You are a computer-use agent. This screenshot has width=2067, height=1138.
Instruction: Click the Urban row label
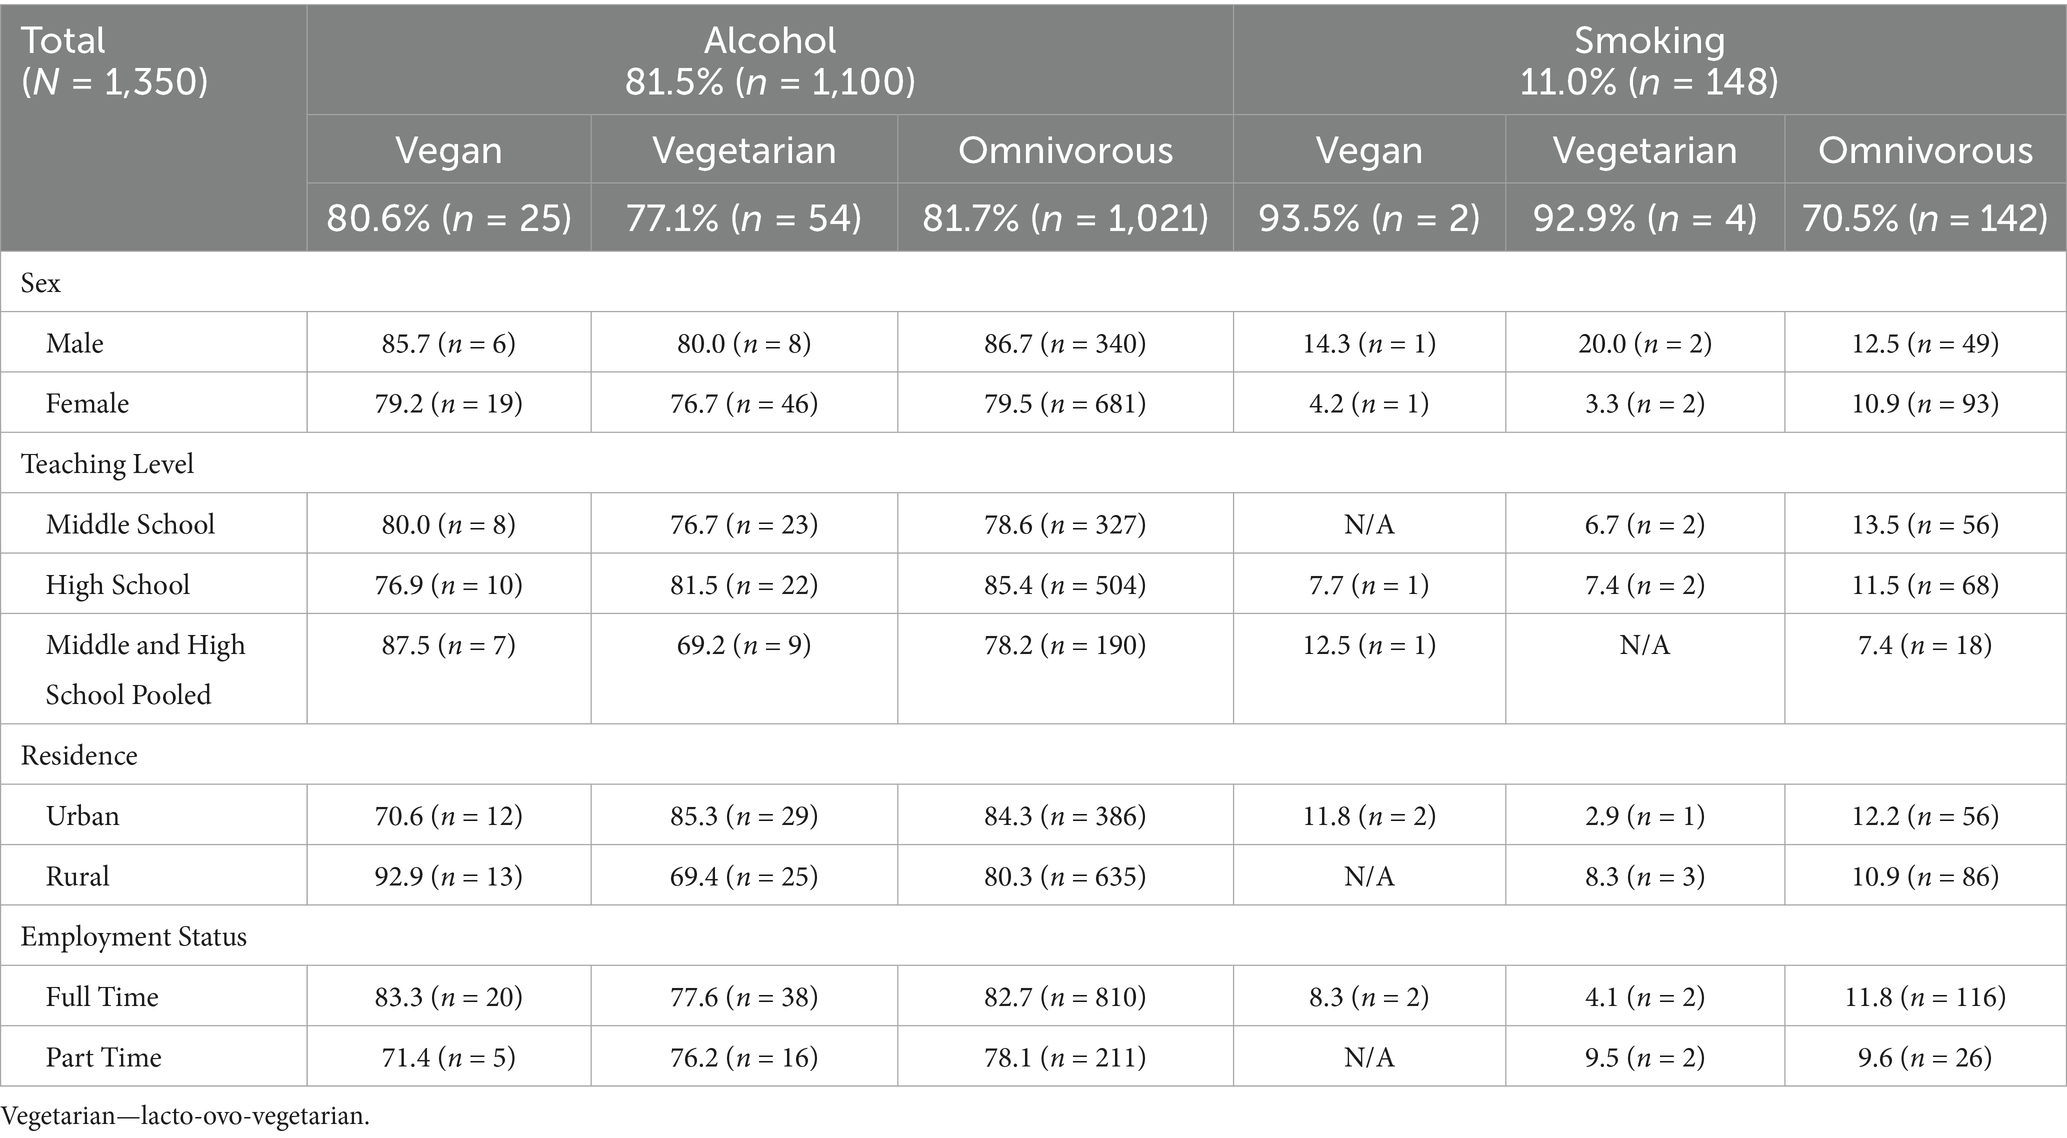(82, 815)
